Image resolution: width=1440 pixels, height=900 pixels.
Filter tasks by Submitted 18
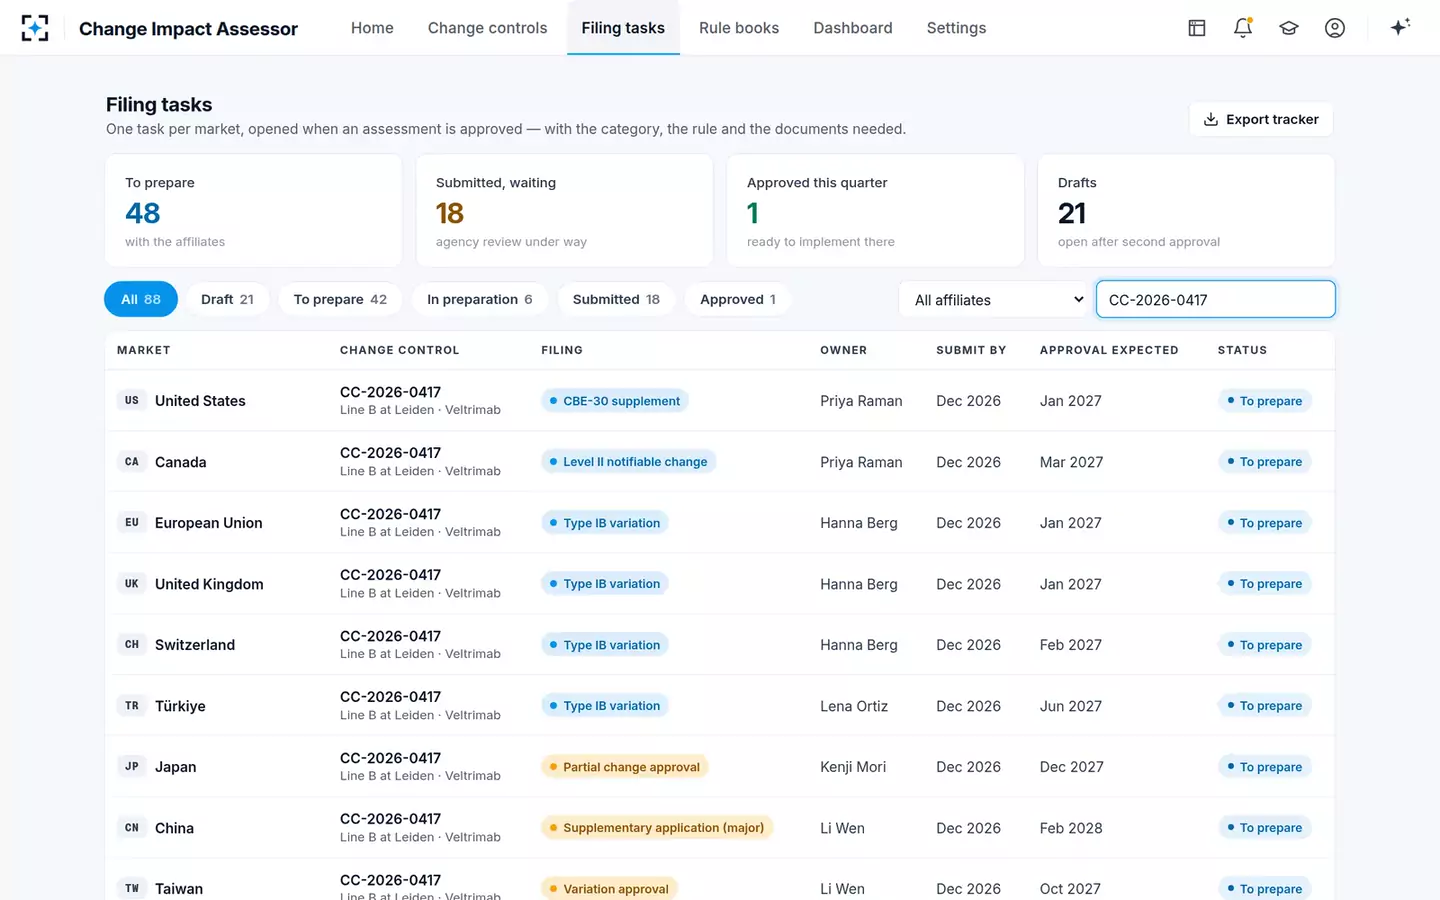click(616, 299)
